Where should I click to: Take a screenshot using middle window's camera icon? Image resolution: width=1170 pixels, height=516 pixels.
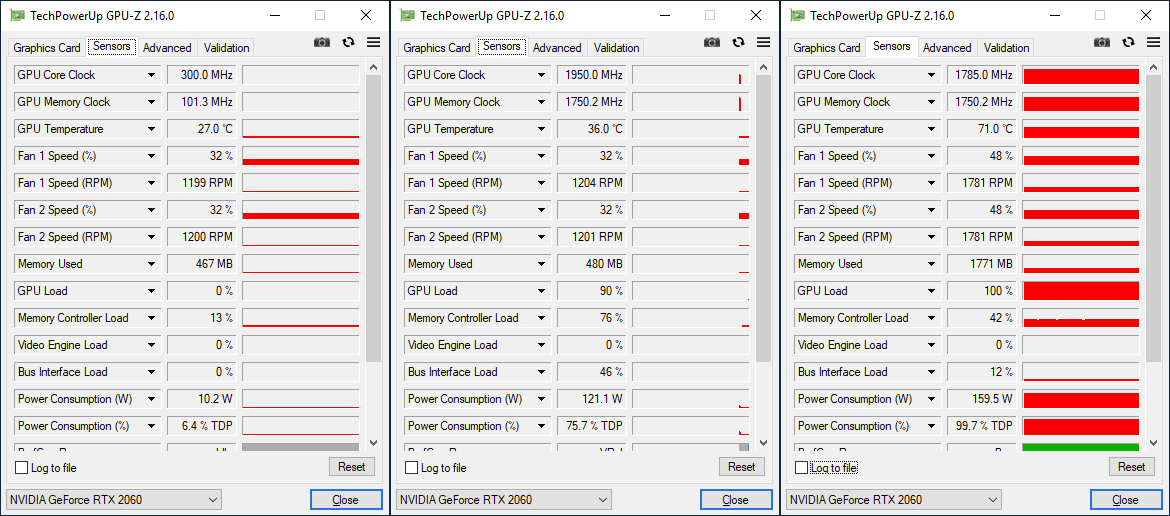(x=711, y=42)
